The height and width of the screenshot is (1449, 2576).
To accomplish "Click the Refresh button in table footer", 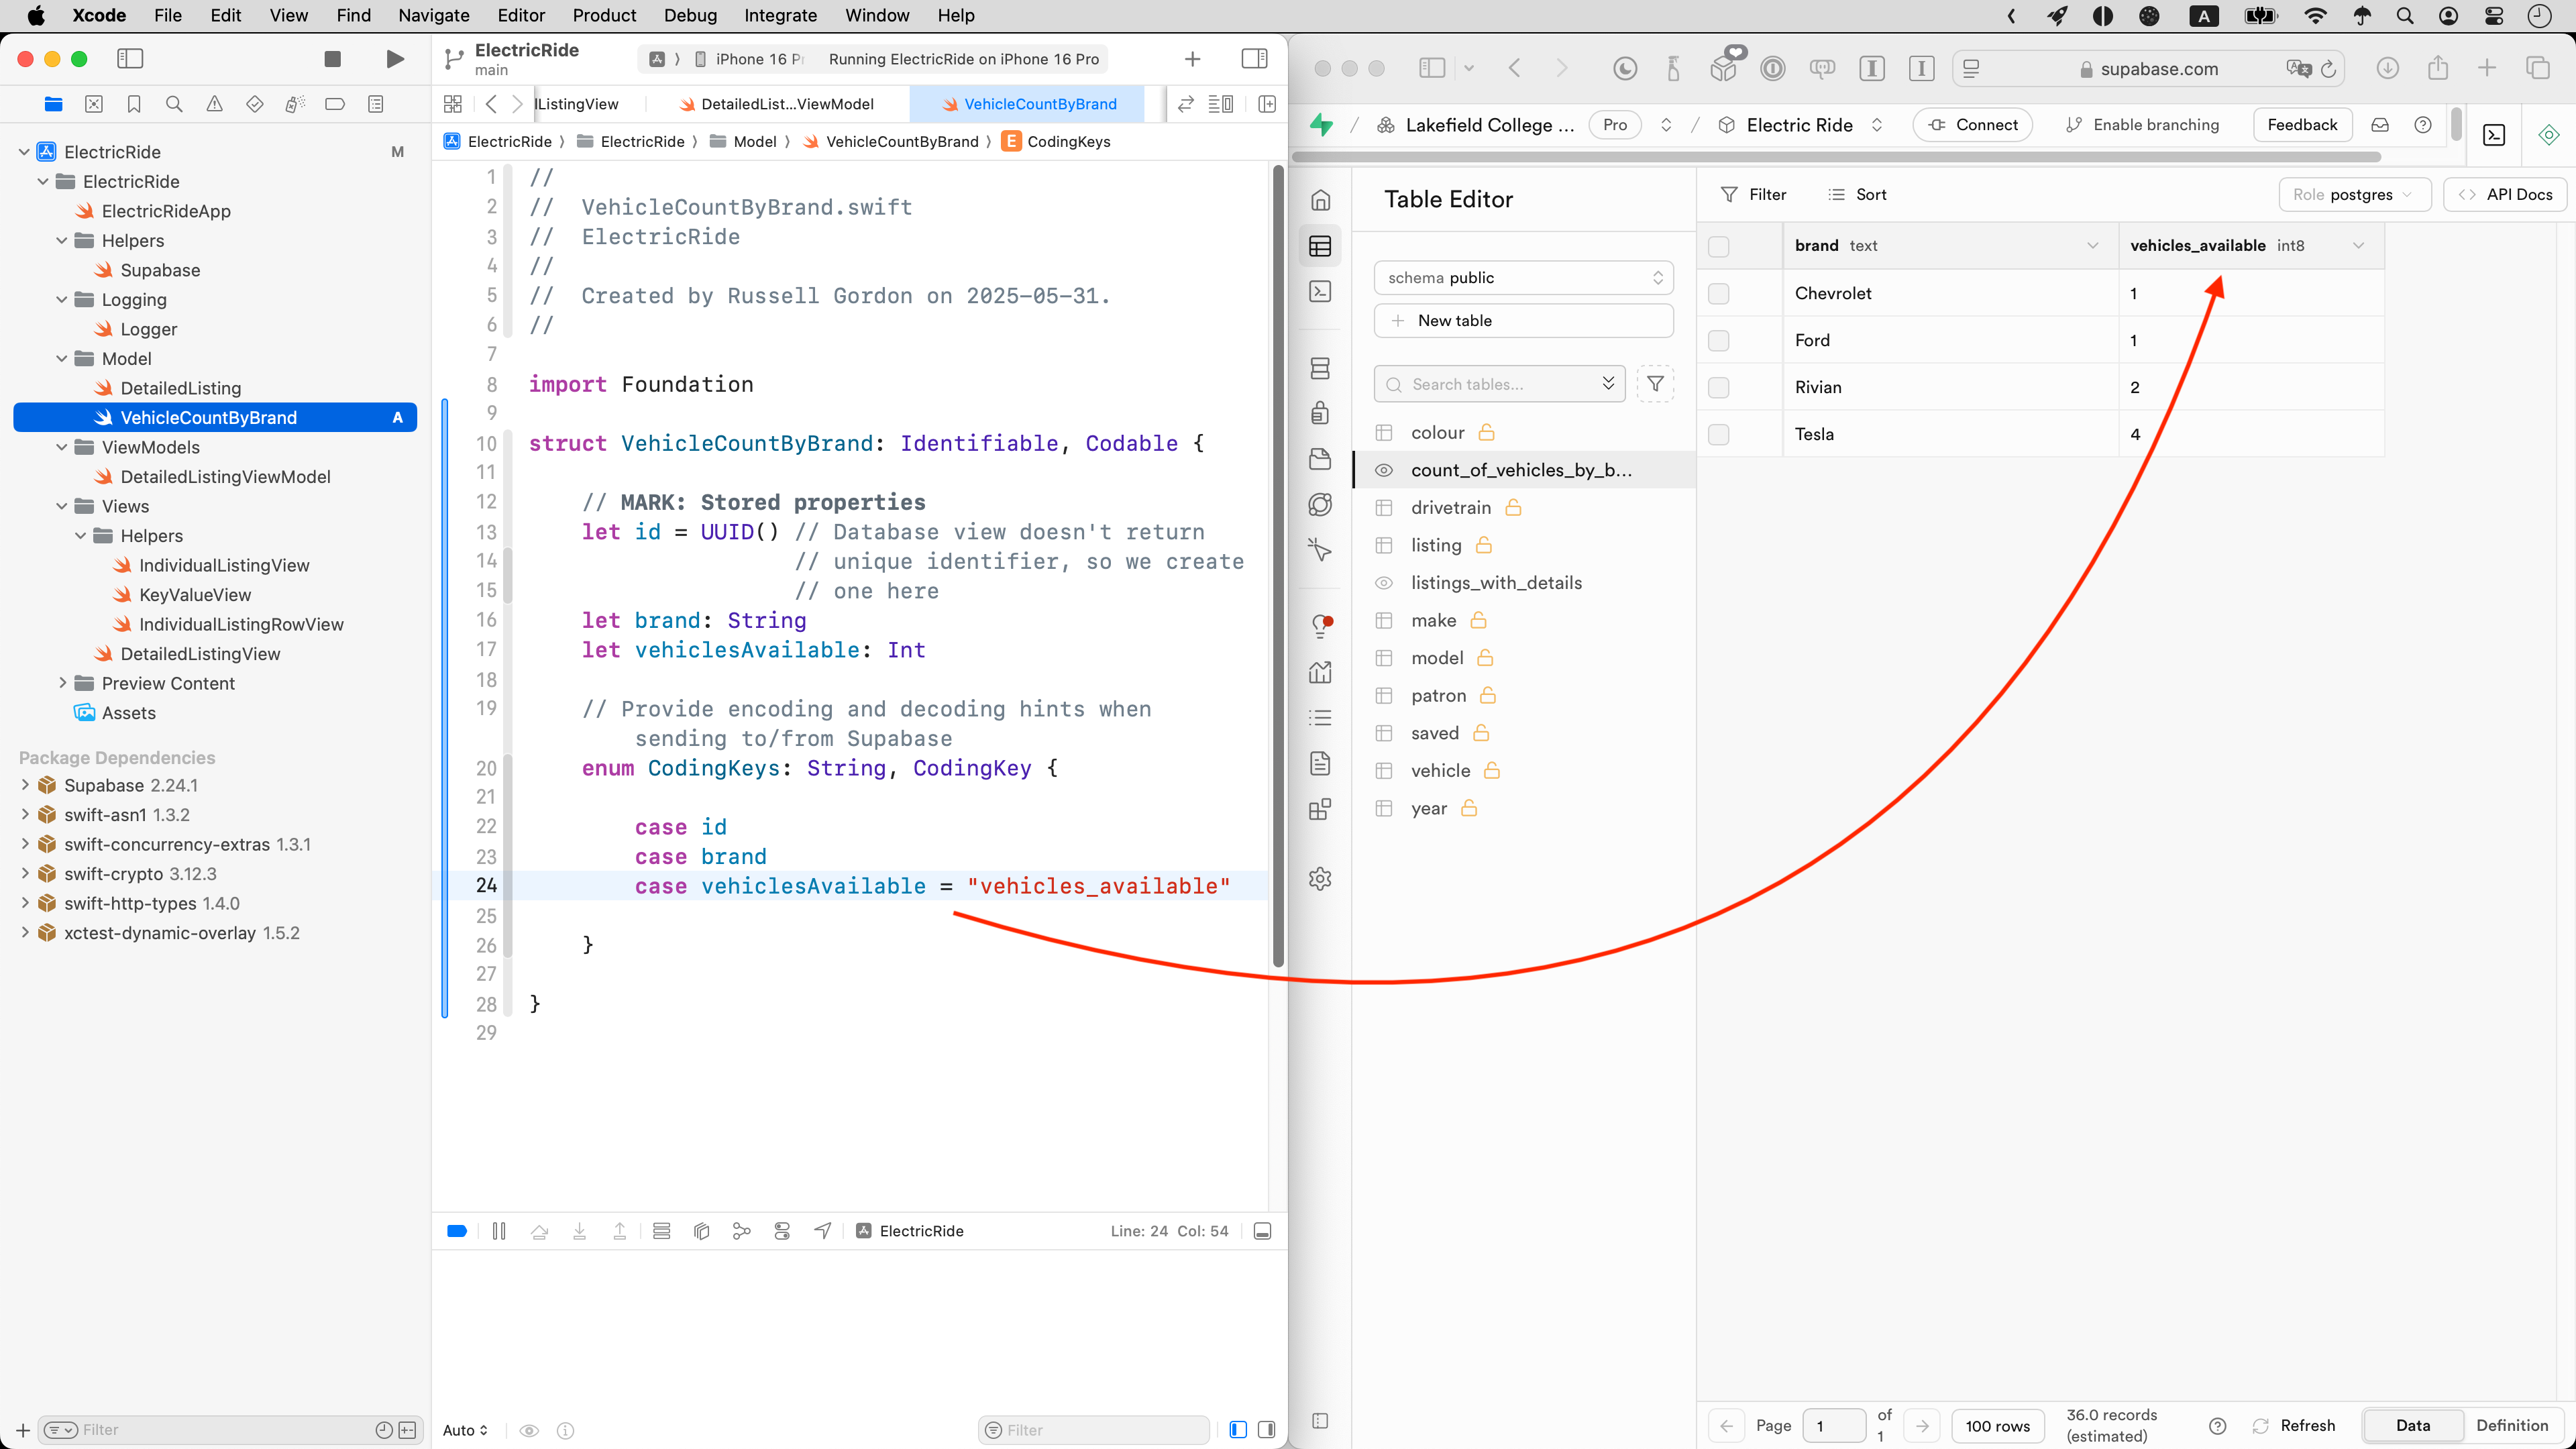I will (2293, 1425).
